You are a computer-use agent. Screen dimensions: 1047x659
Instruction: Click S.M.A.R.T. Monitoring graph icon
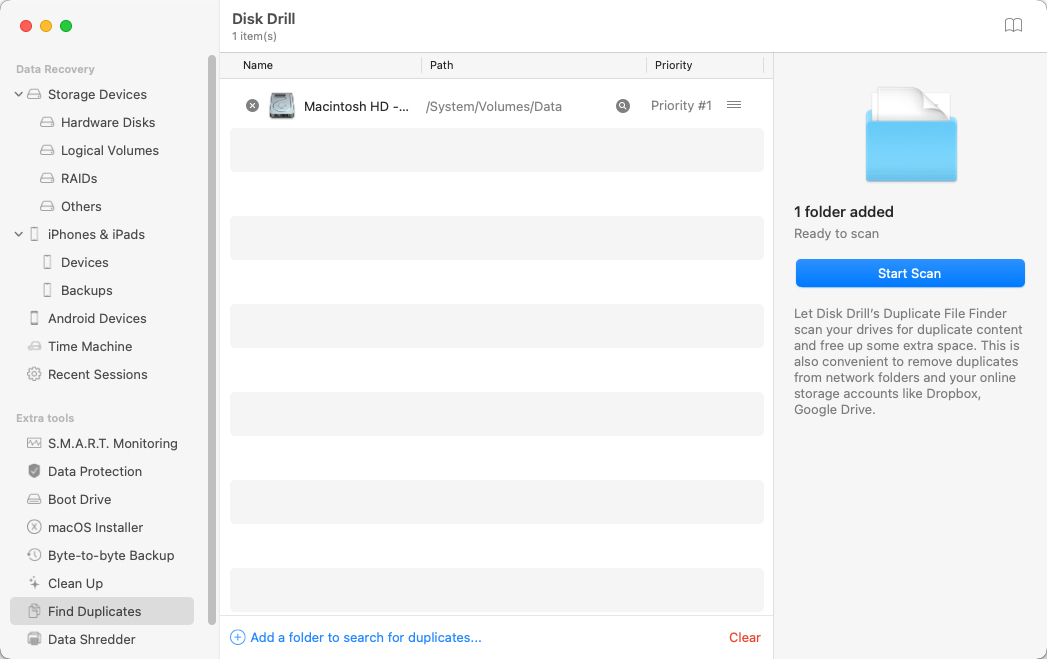click(x=34, y=443)
